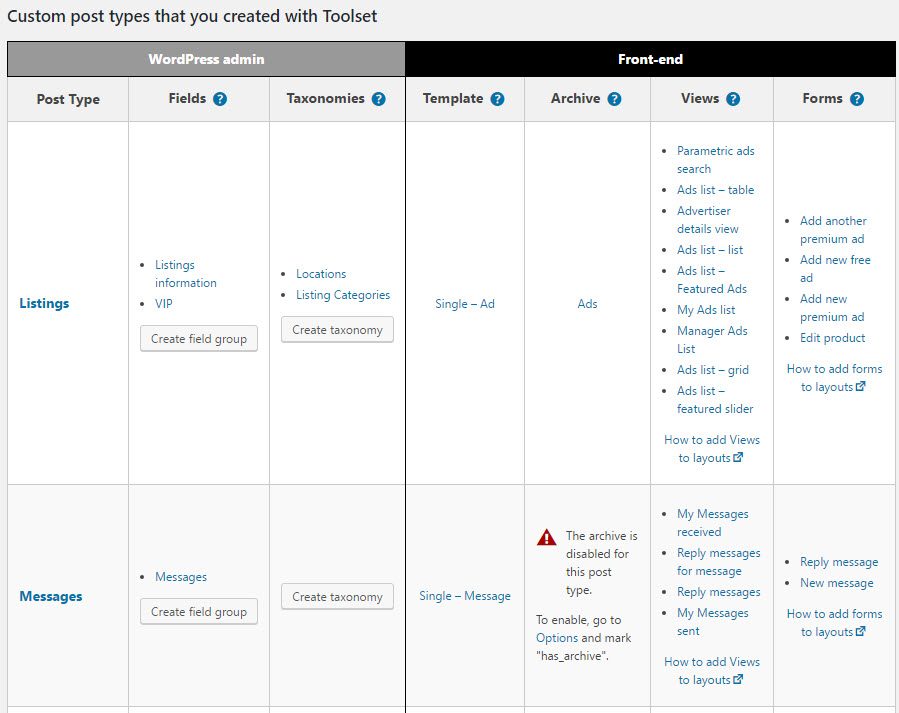Open Edit product form
The image size is (899, 713).
[832, 338]
